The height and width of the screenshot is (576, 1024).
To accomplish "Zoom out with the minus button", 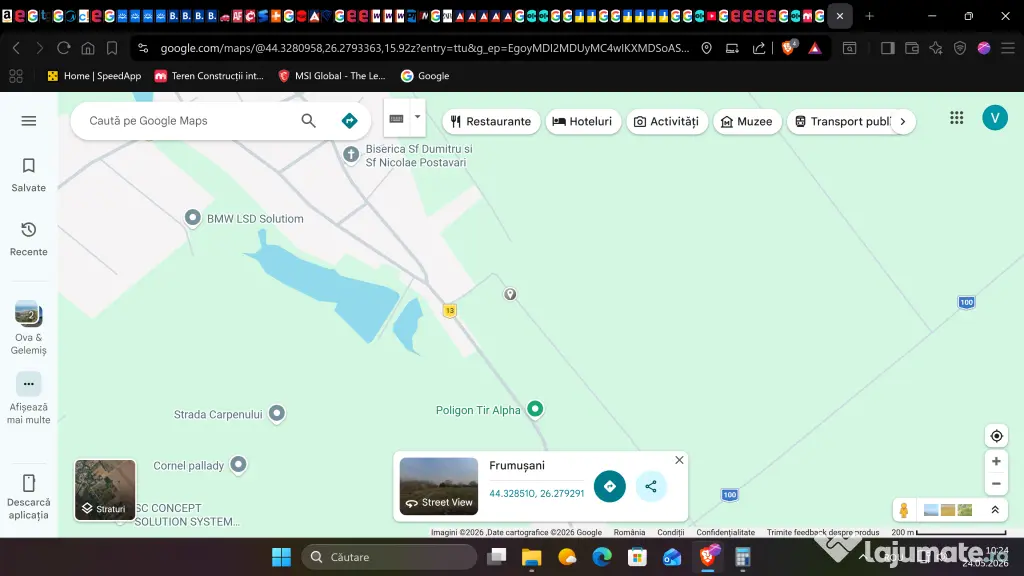I will (996, 484).
